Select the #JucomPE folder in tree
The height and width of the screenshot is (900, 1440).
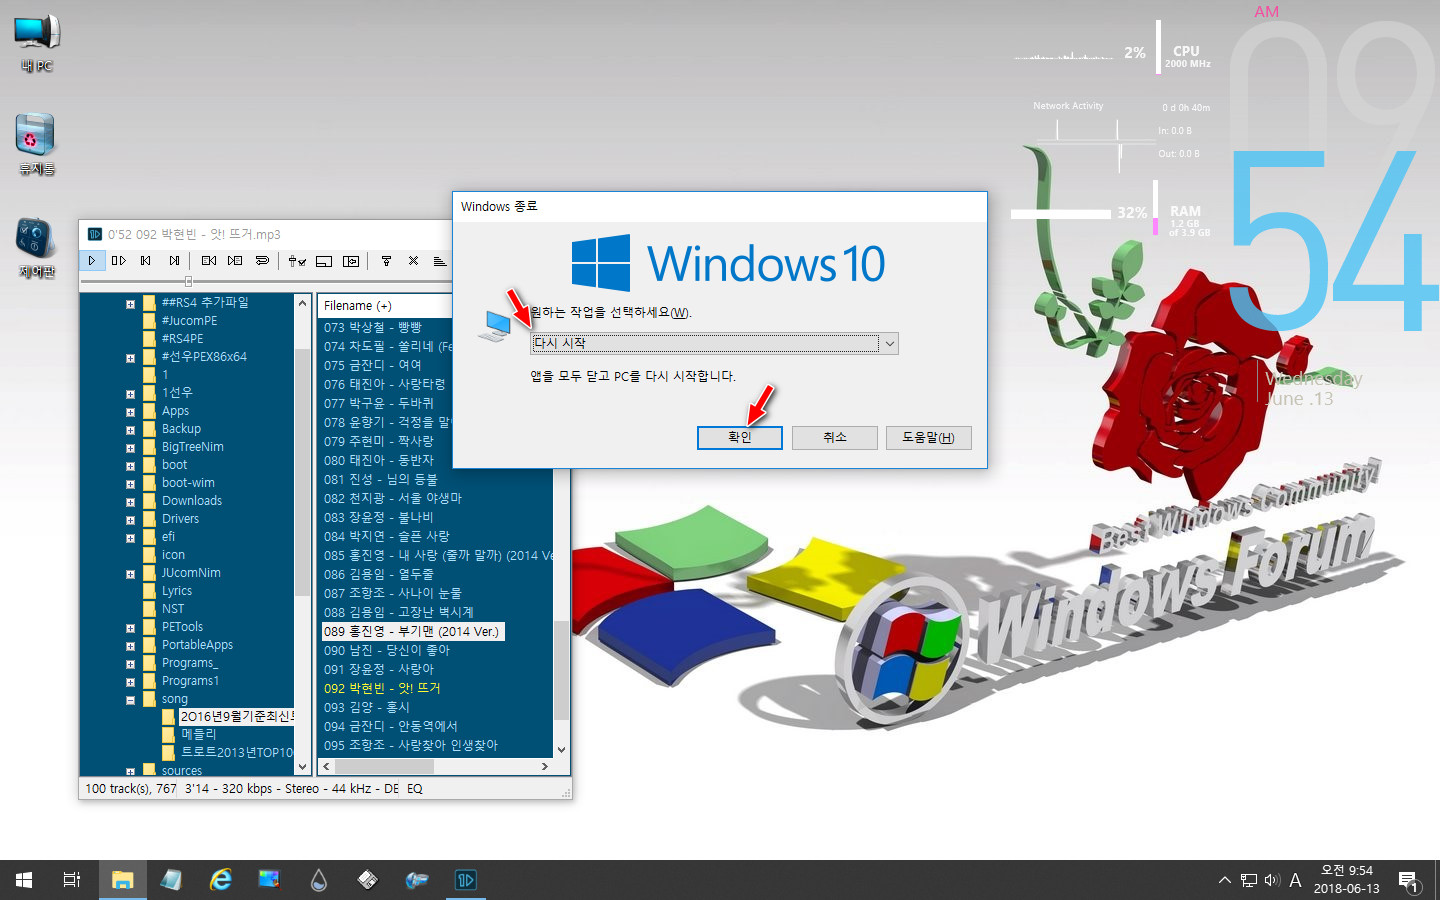point(189,321)
